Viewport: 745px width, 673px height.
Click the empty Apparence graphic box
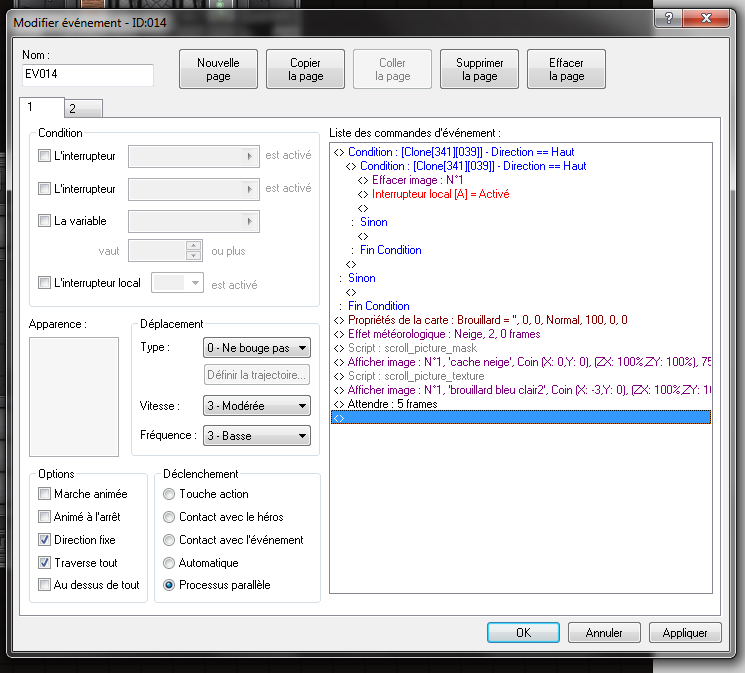pyautogui.click(x=74, y=397)
